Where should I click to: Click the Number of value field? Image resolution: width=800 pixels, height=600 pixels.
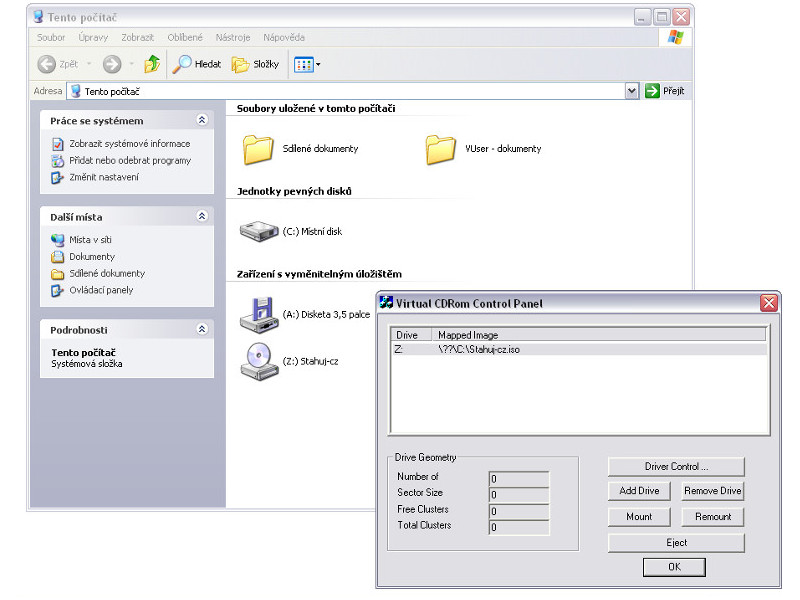(x=519, y=479)
